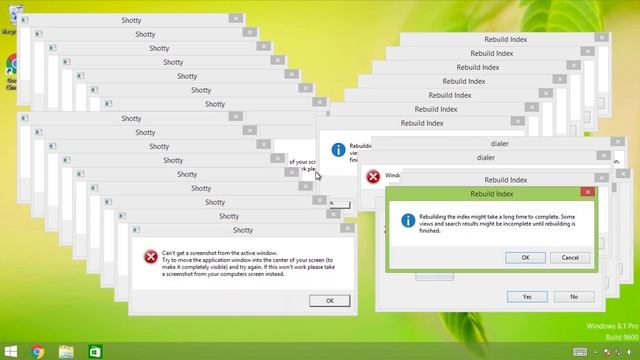Open the touch keyboard from the taskbar

tap(580, 352)
